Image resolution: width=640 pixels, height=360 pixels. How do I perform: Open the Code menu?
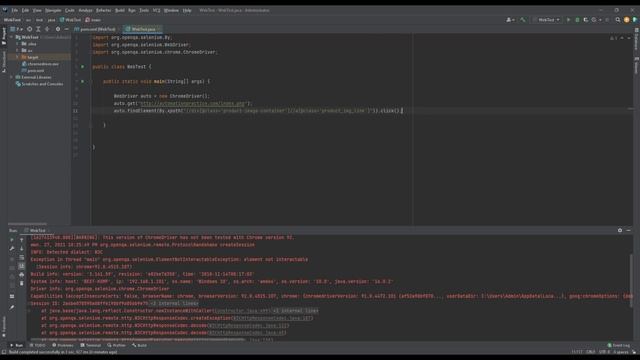[70, 10]
